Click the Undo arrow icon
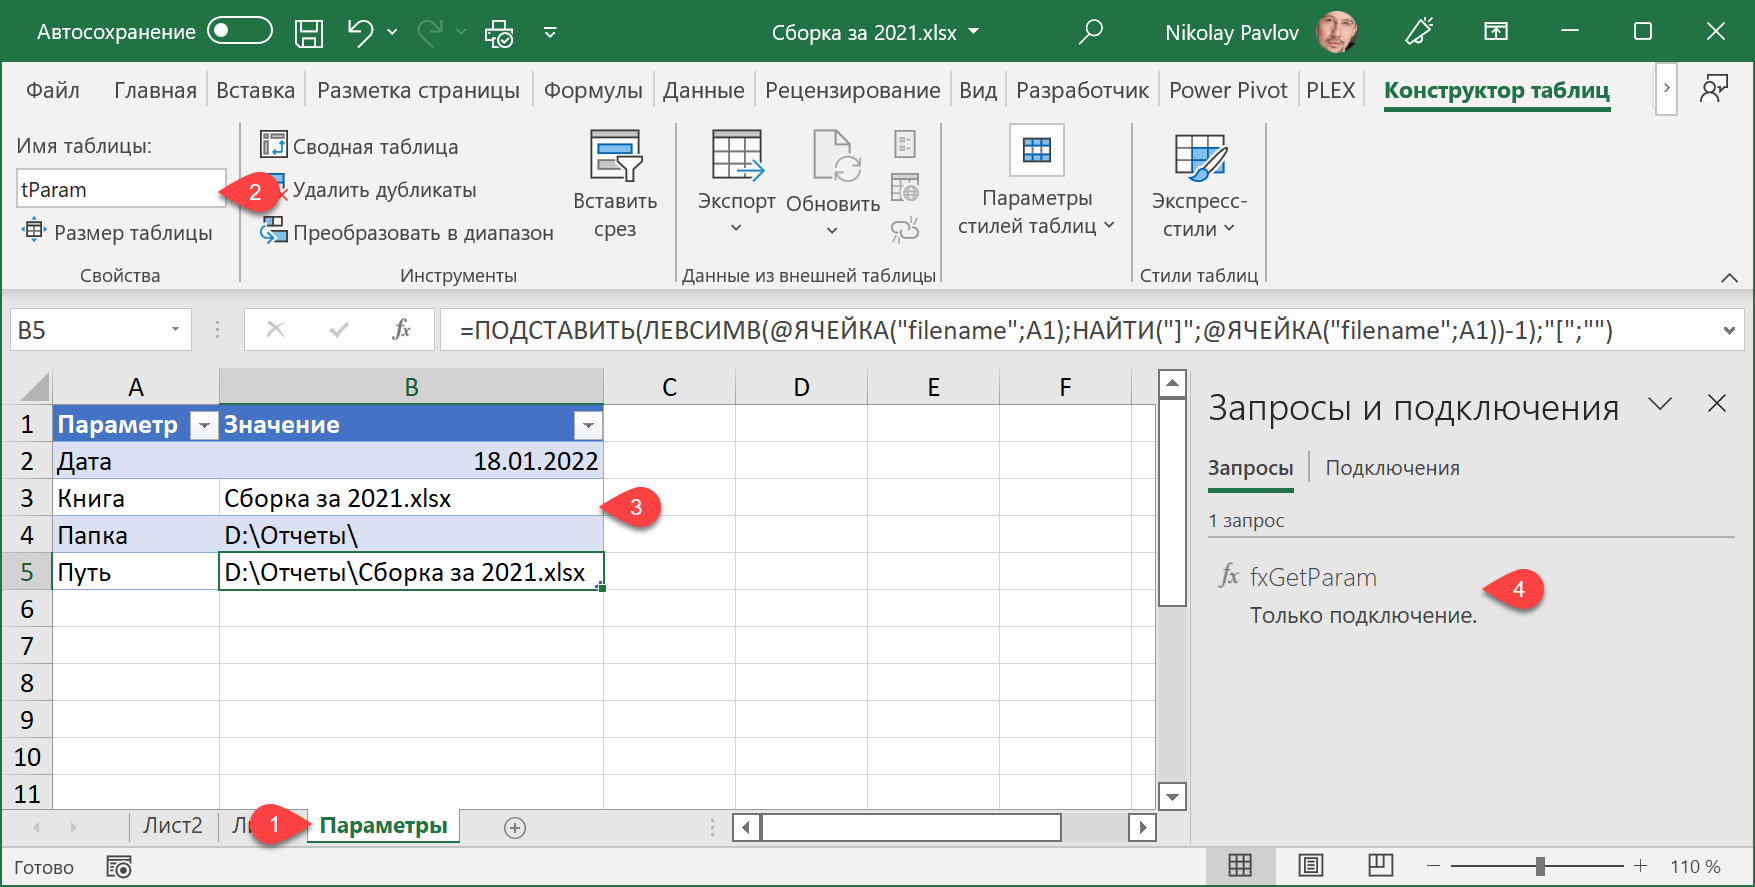Screen dimensions: 1755x887 coord(360,32)
